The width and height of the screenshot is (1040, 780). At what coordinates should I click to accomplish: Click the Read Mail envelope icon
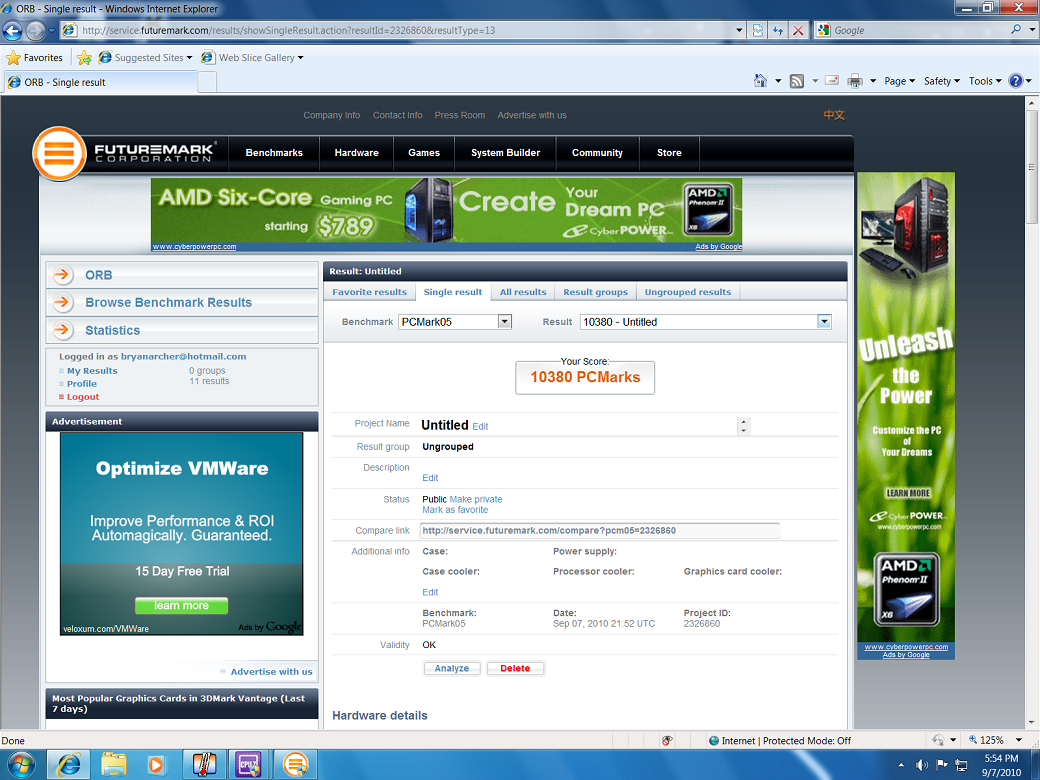pos(832,81)
